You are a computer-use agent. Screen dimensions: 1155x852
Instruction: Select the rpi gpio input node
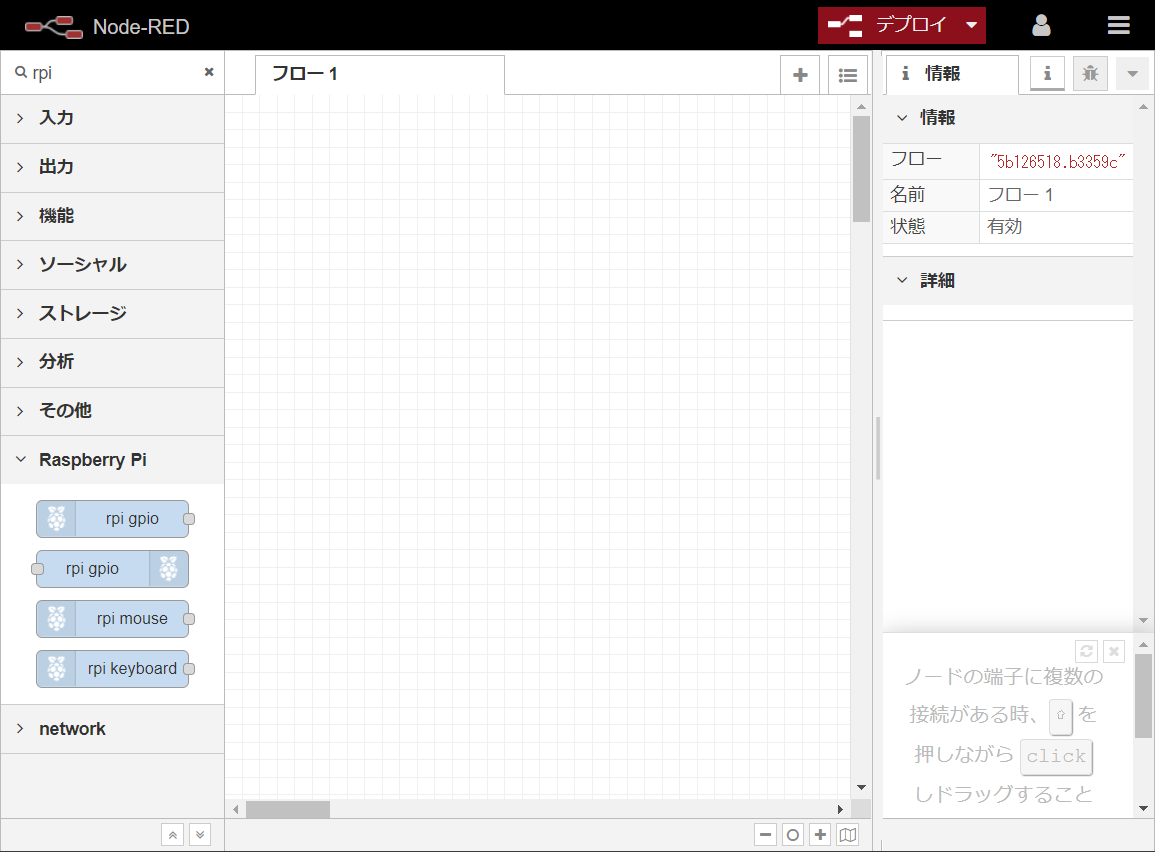click(x=113, y=519)
